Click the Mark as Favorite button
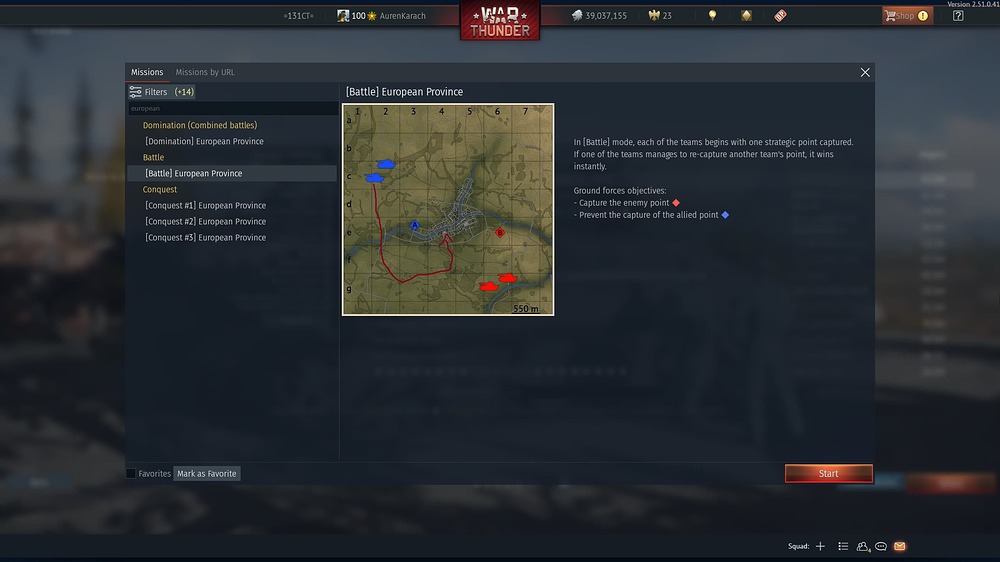This screenshot has height=562, width=1000. click(x=207, y=473)
